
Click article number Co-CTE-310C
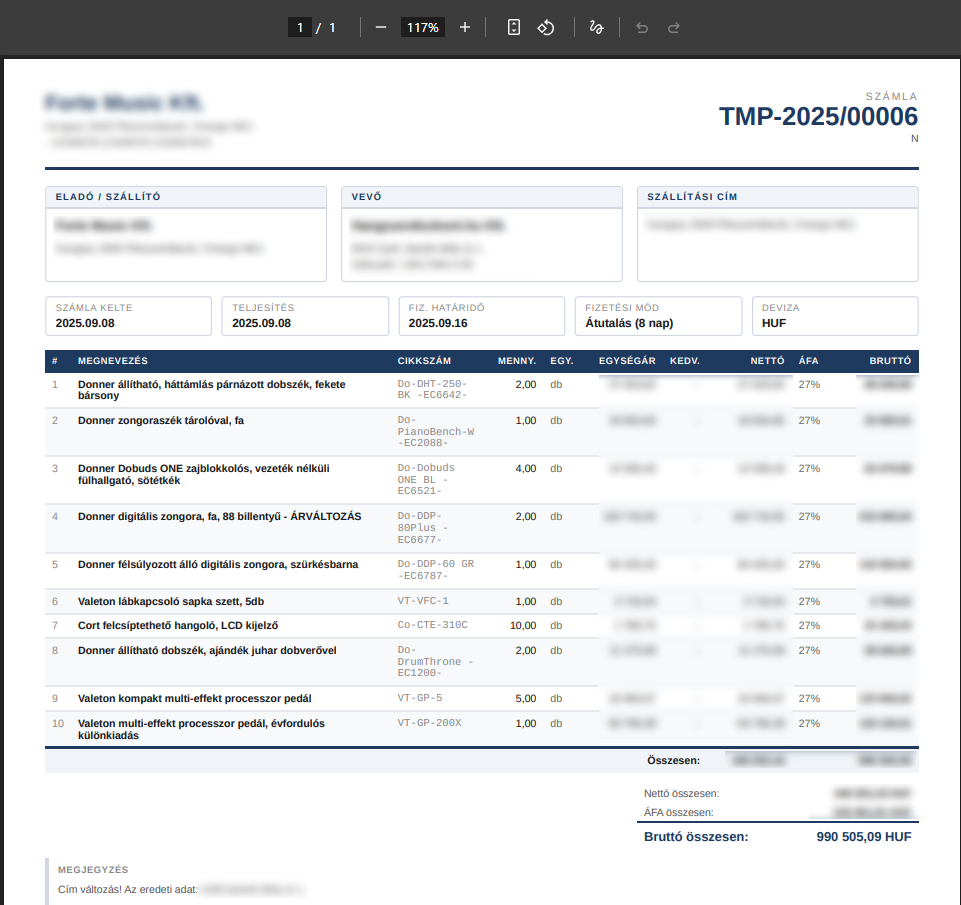(432, 625)
